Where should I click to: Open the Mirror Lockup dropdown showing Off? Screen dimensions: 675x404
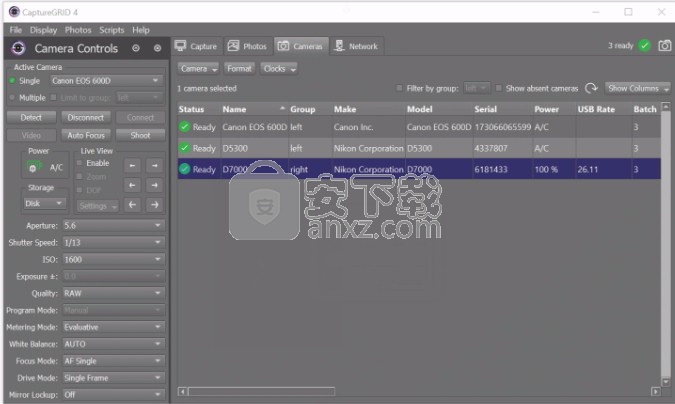(x=114, y=395)
